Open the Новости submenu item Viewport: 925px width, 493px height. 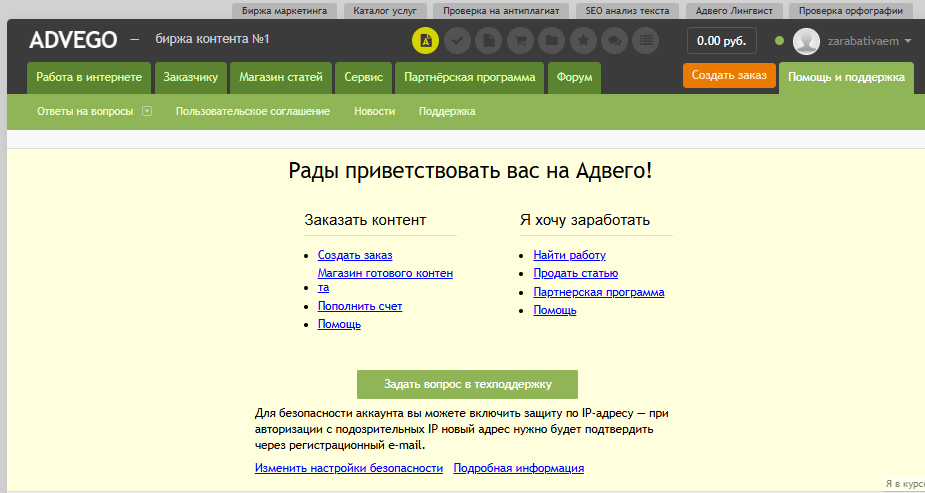coord(375,111)
